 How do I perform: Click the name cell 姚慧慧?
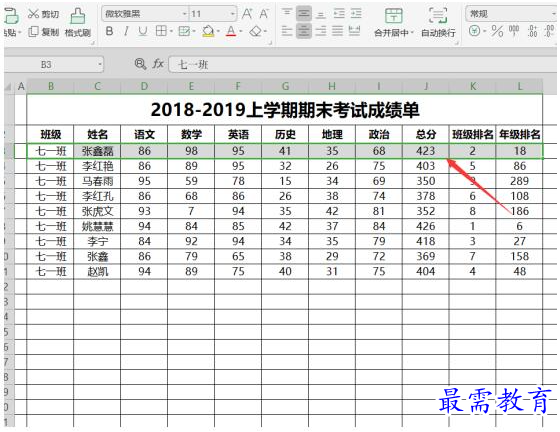coord(97,226)
